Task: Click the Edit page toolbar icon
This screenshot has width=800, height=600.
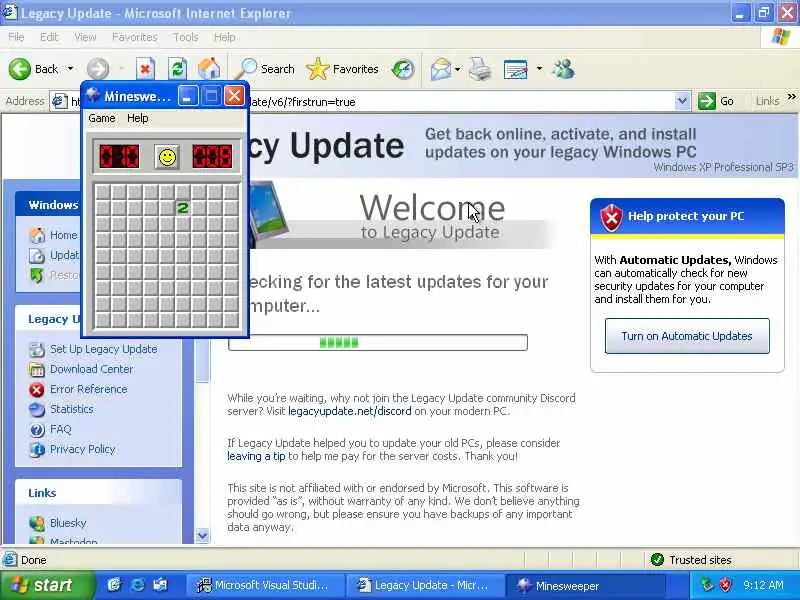Action: coord(515,69)
